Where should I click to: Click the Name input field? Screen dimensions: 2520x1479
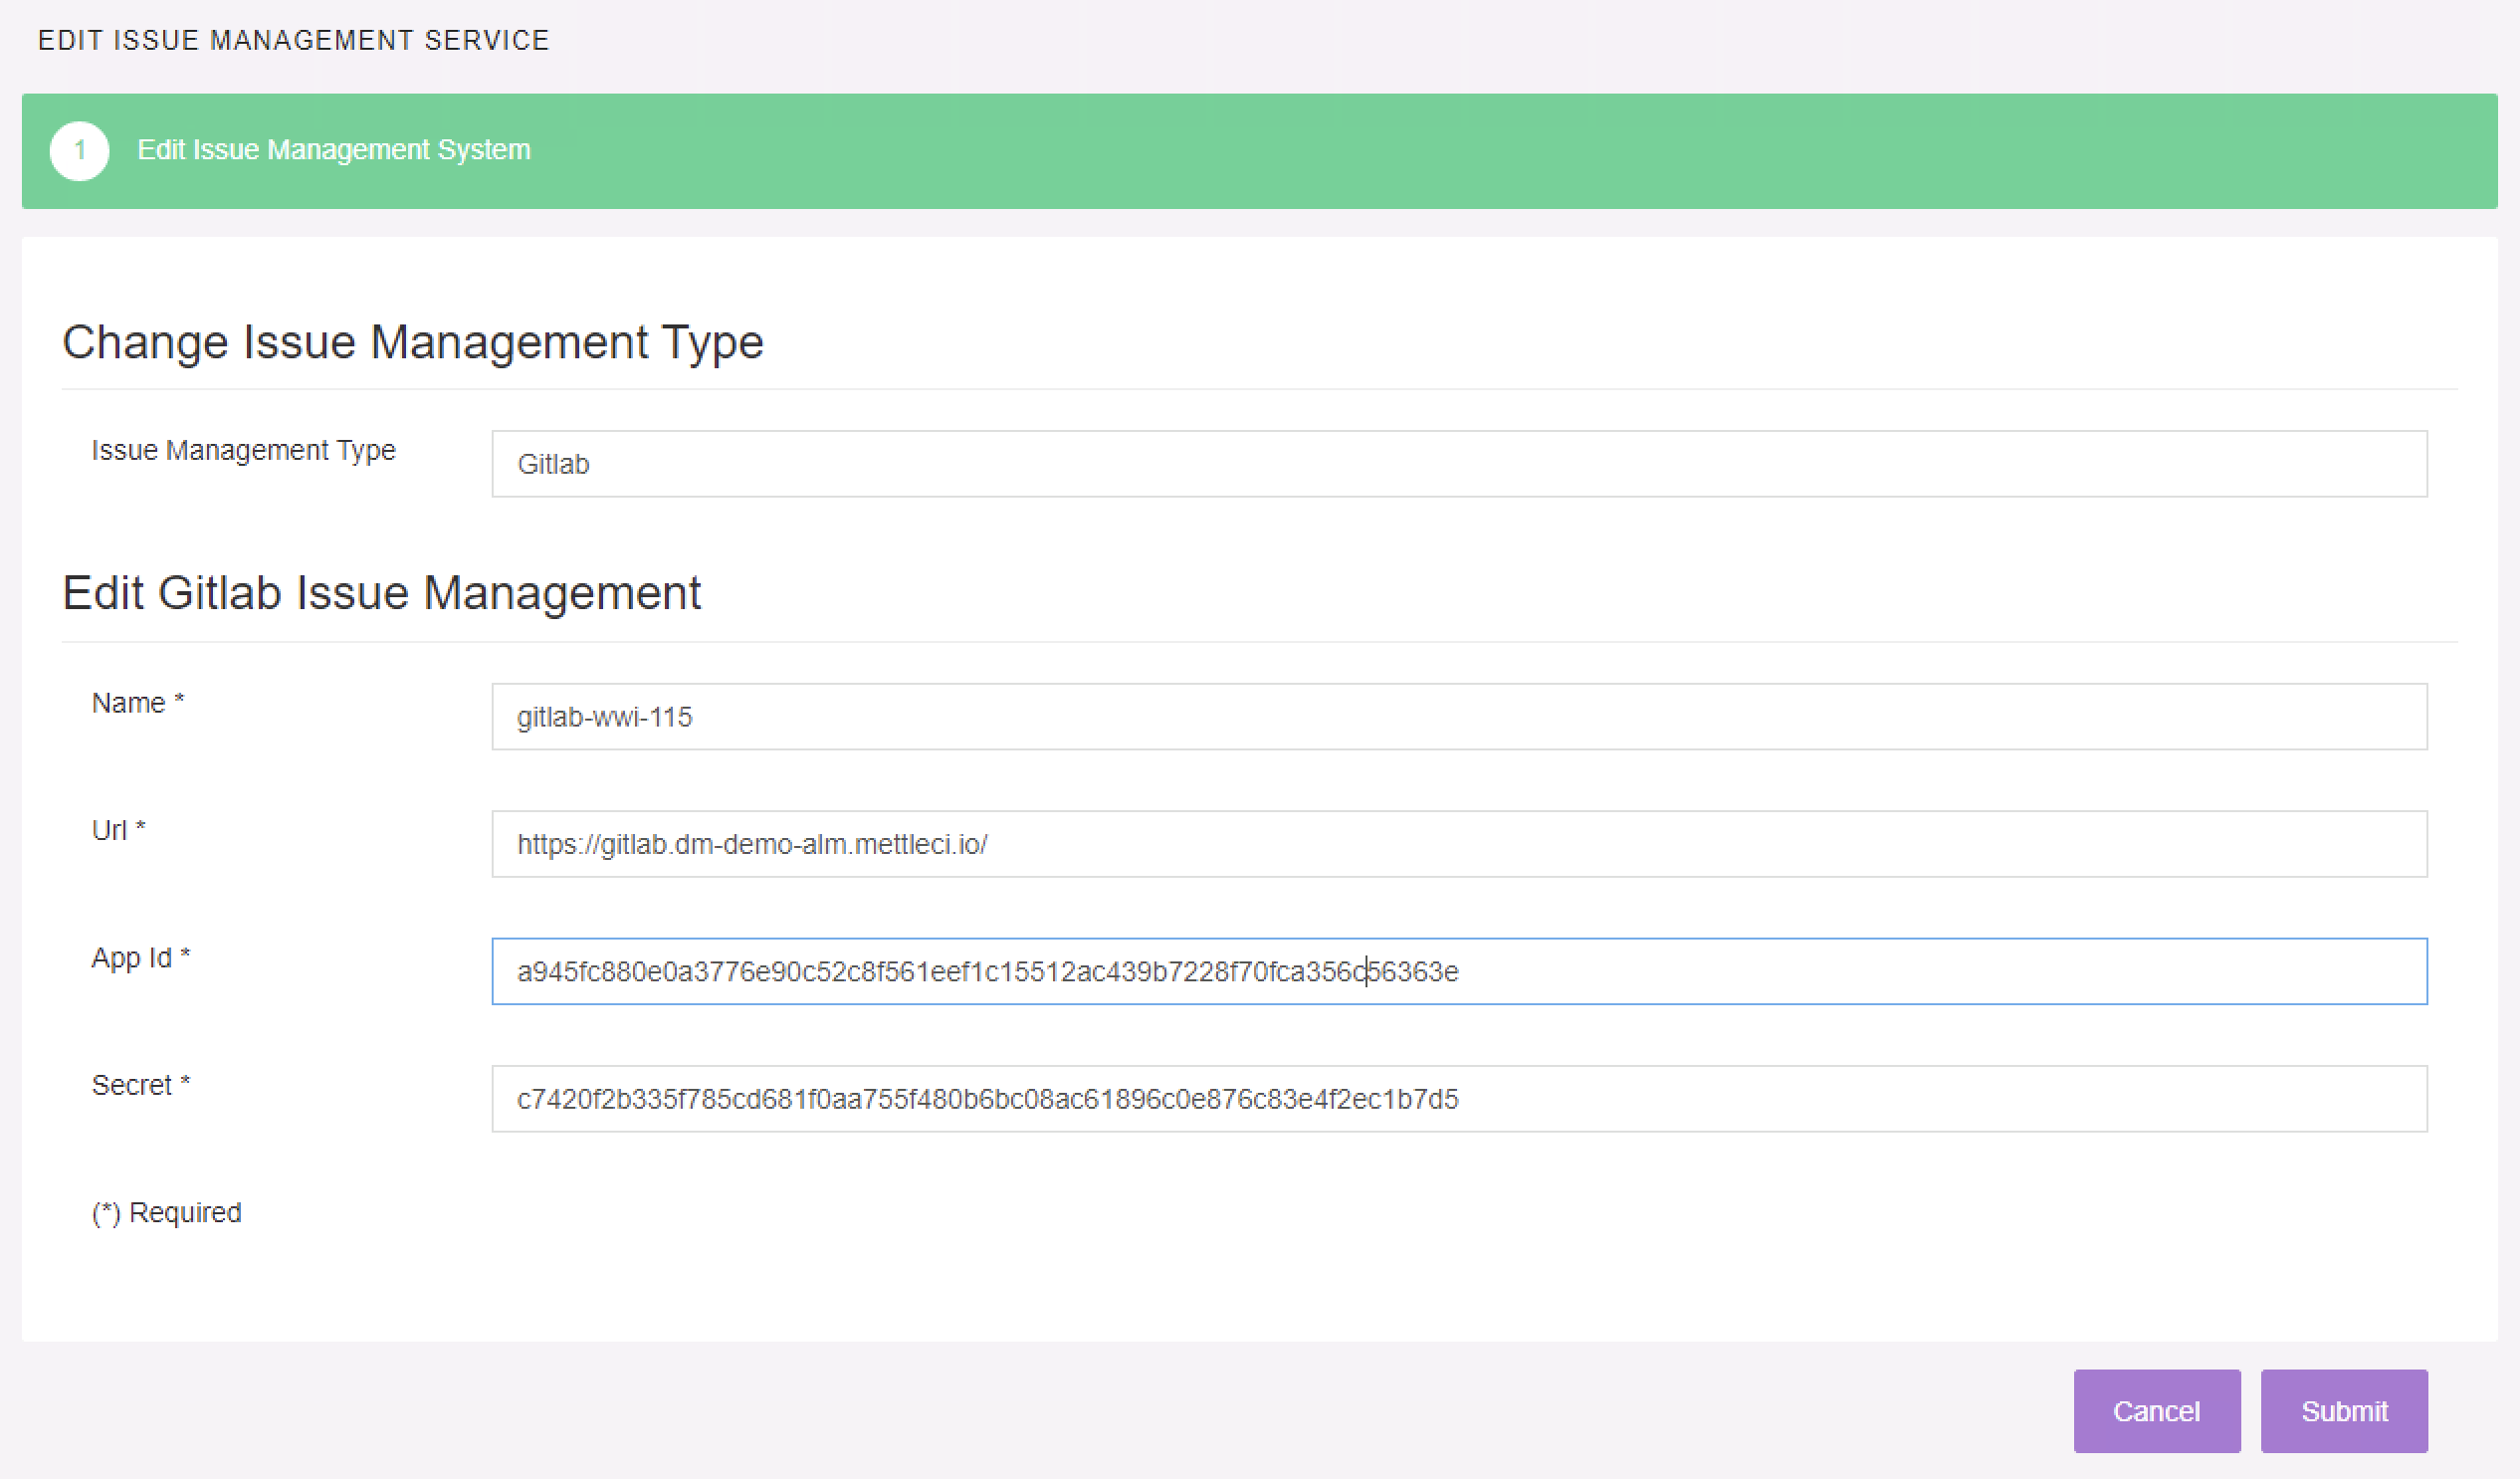click(1458, 717)
